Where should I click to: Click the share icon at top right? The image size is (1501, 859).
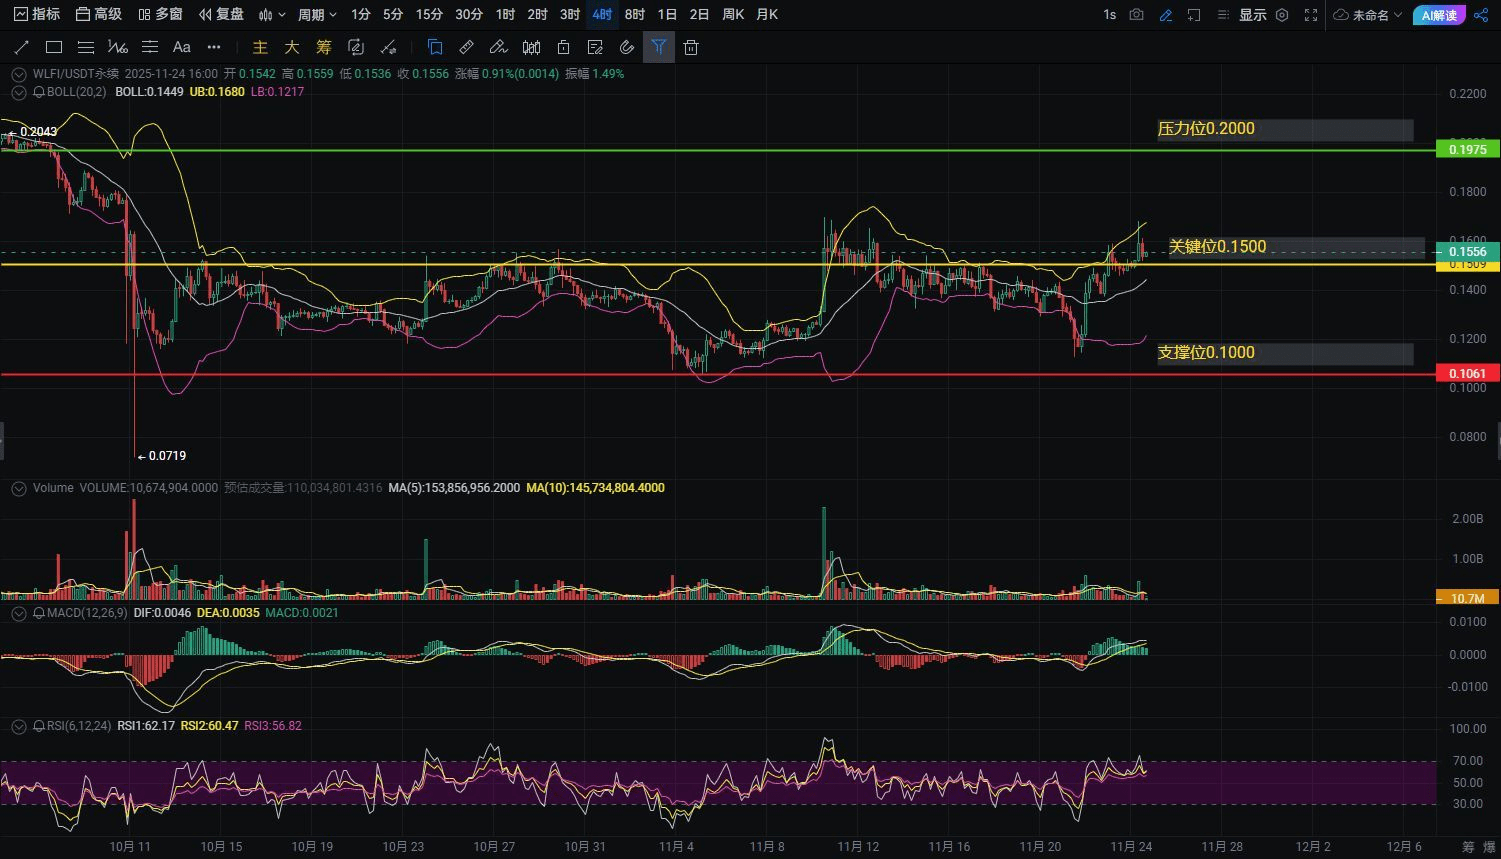[1481, 15]
